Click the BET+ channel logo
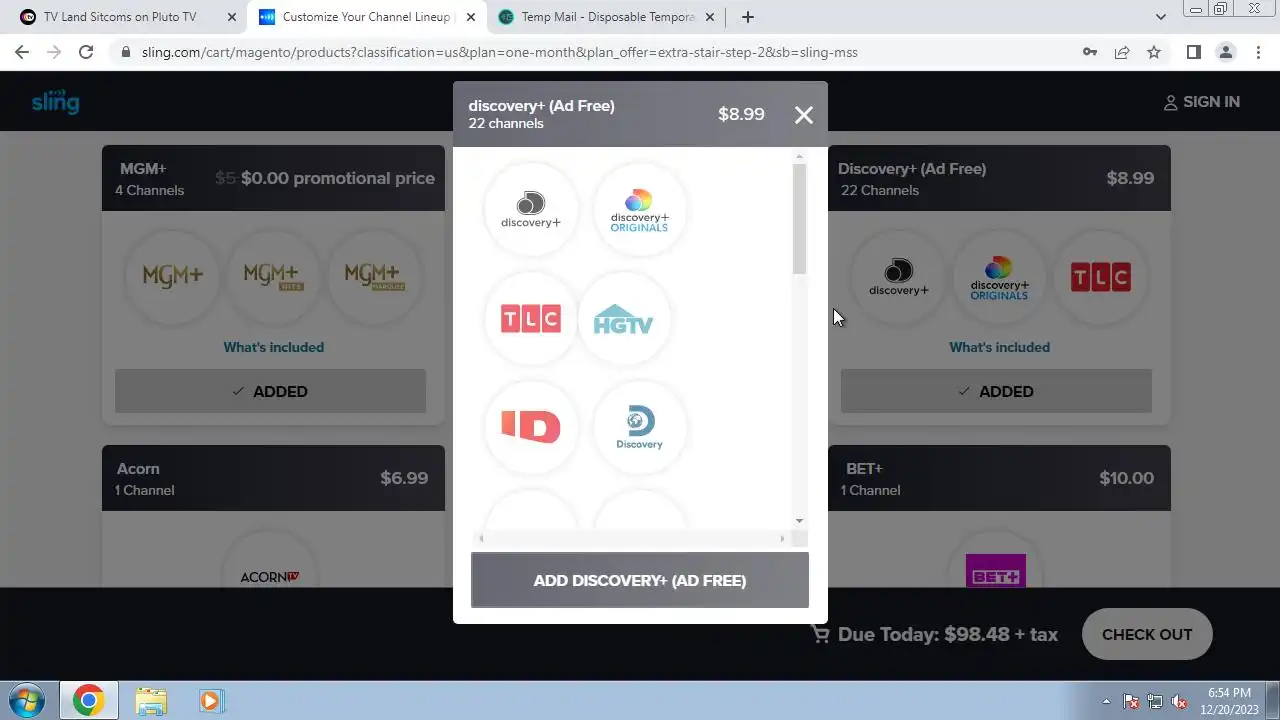Viewport: 1280px width, 720px height. pyautogui.click(x=996, y=570)
